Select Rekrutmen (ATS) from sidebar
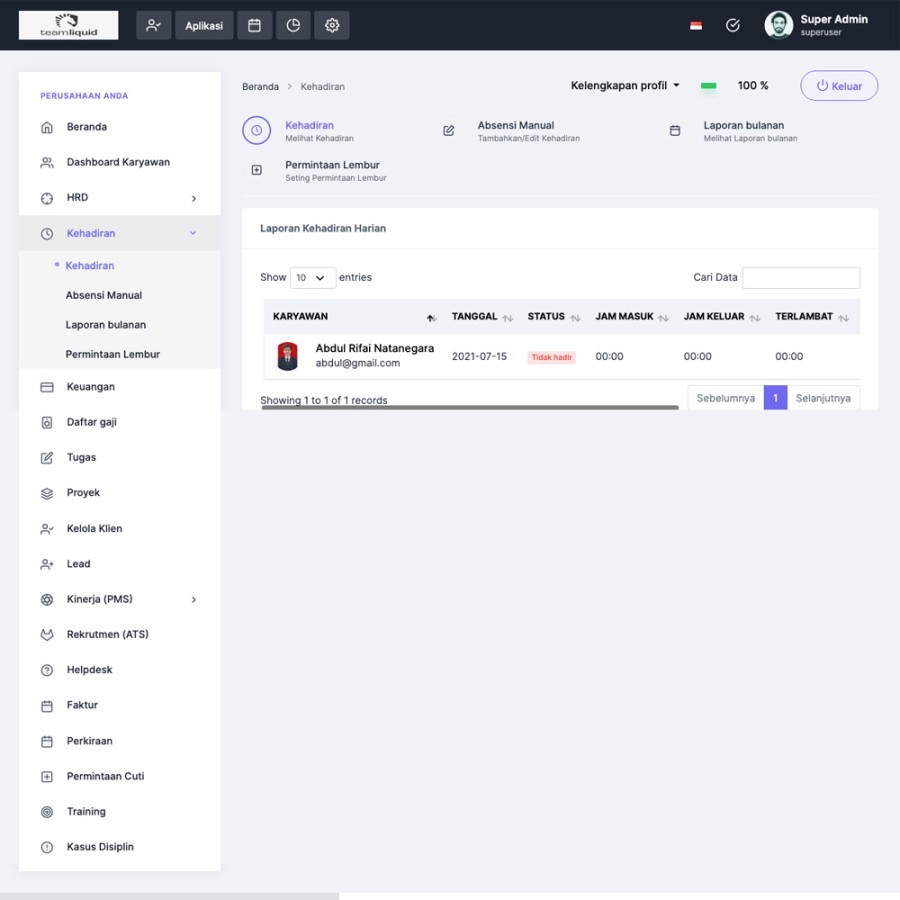The height and width of the screenshot is (900, 900). coord(107,634)
